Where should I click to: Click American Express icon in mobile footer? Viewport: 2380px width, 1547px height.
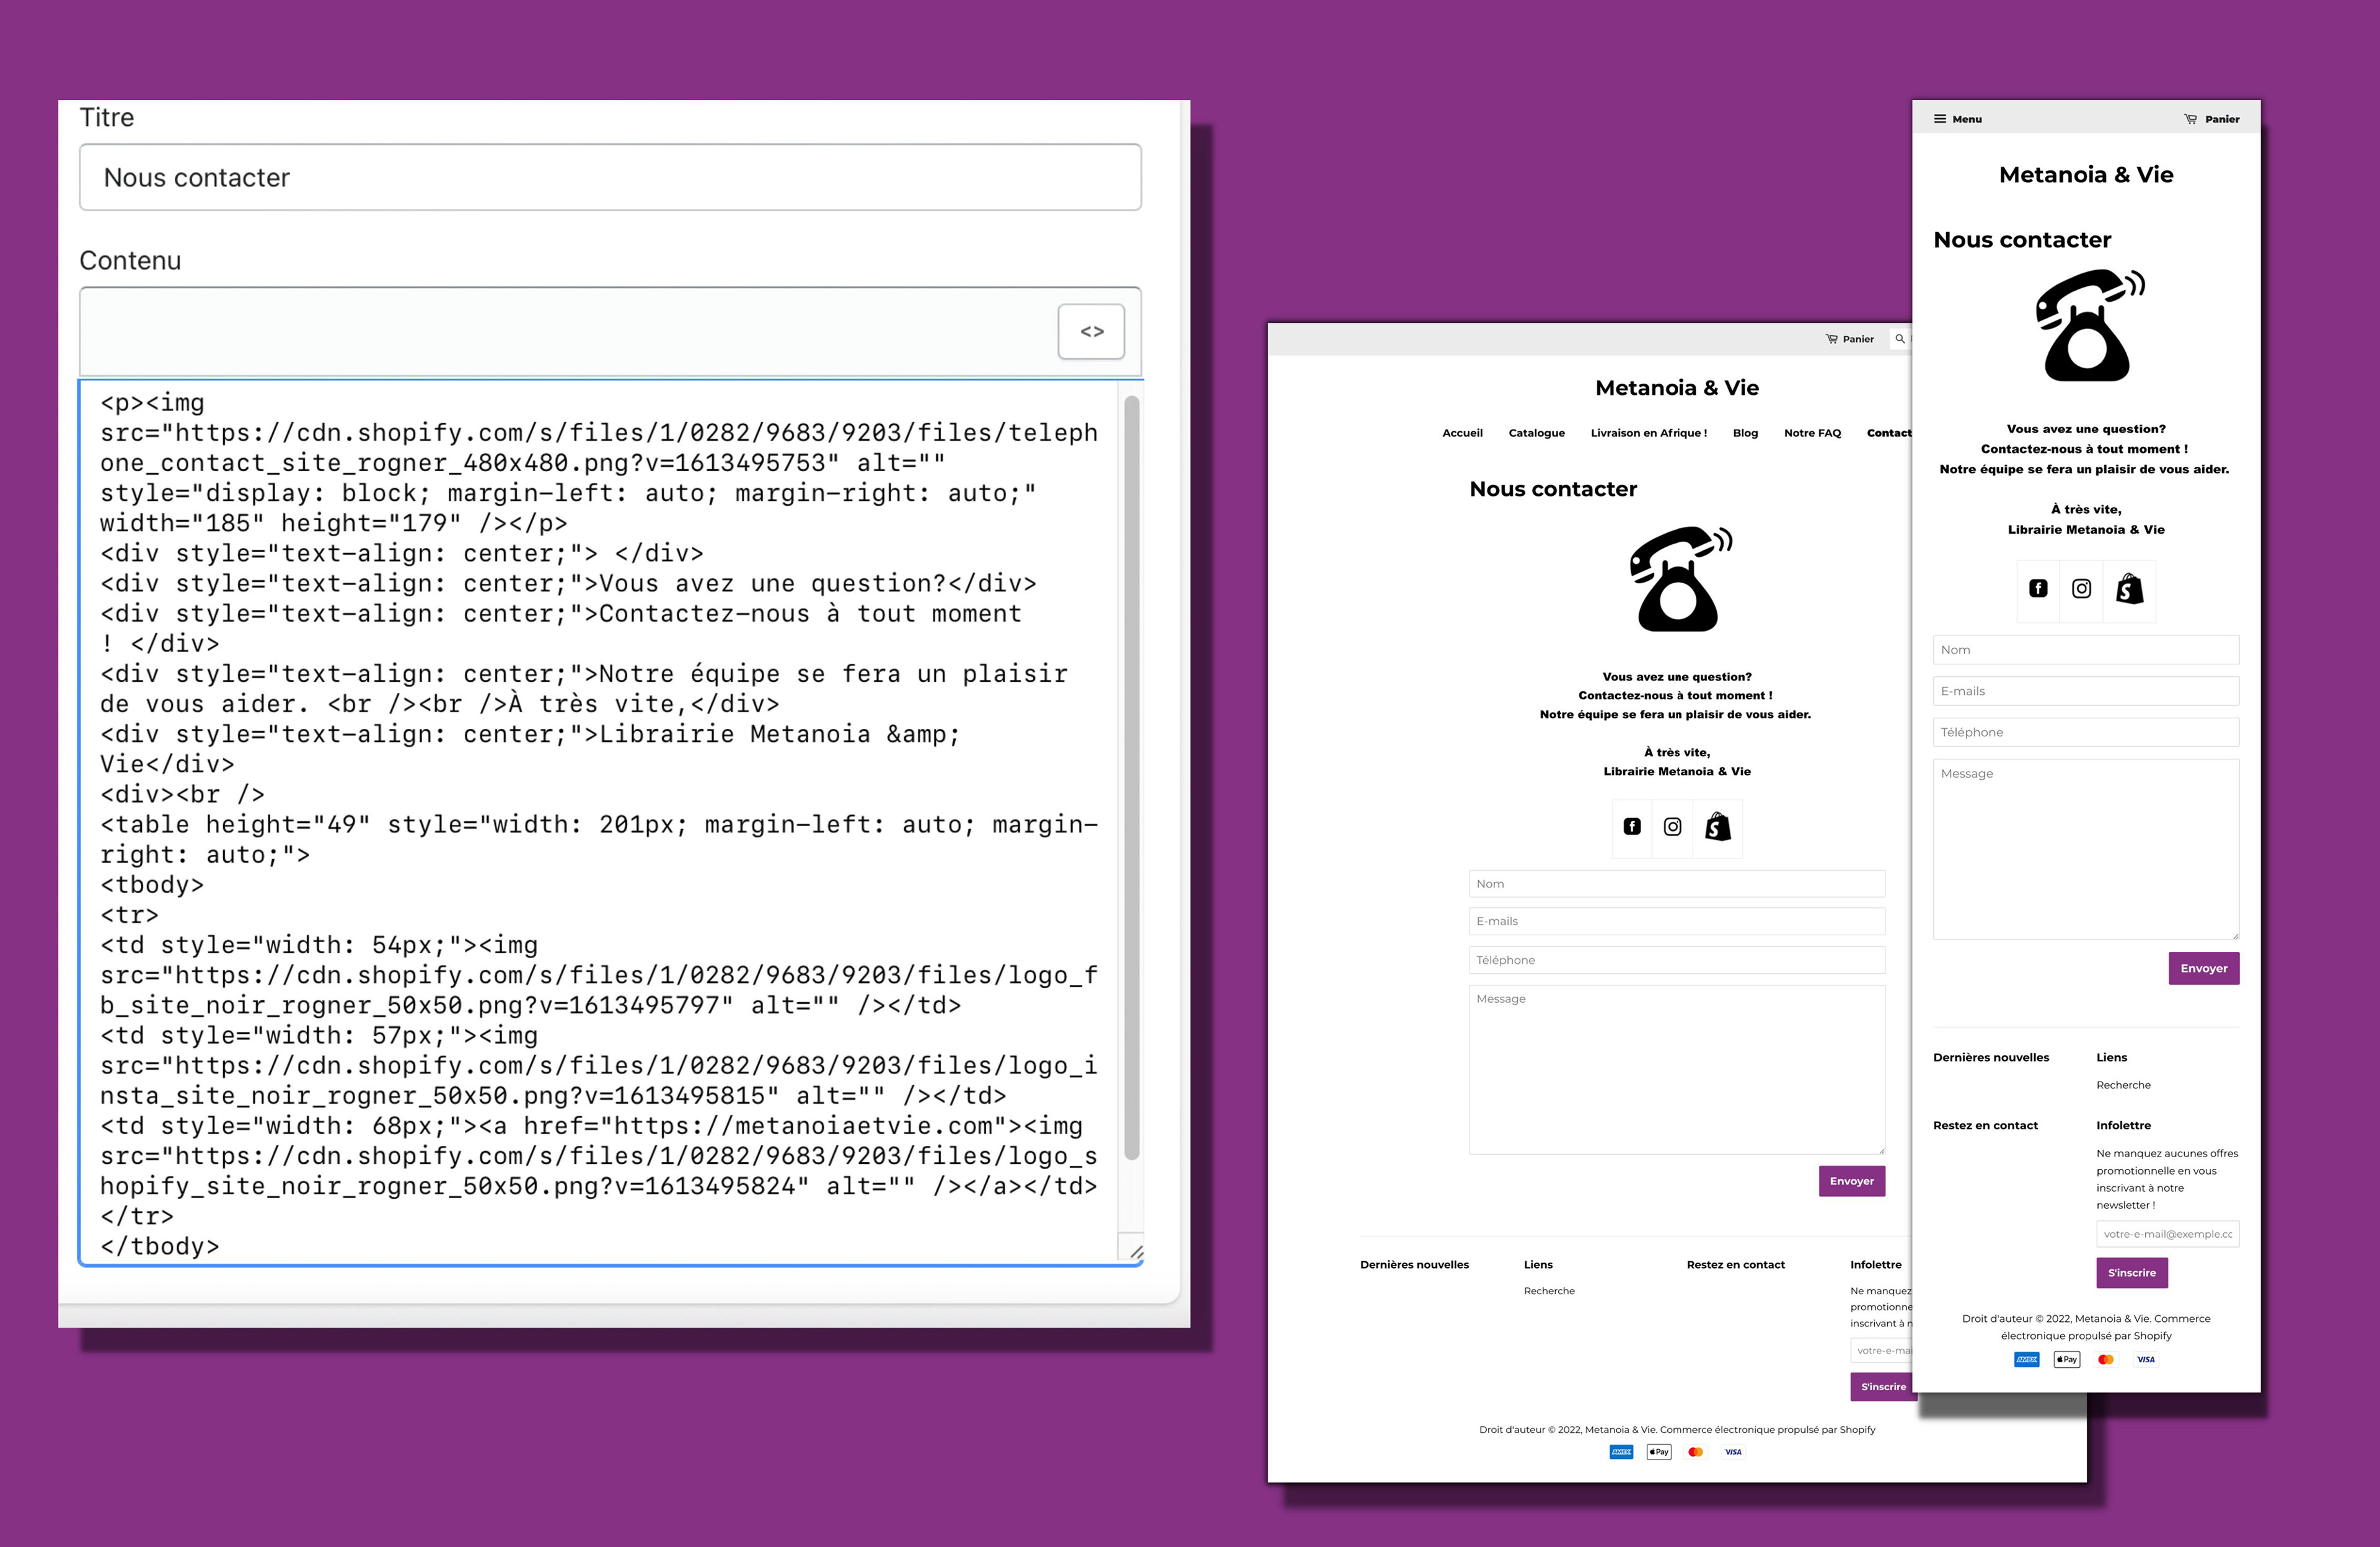(x=2026, y=1360)
